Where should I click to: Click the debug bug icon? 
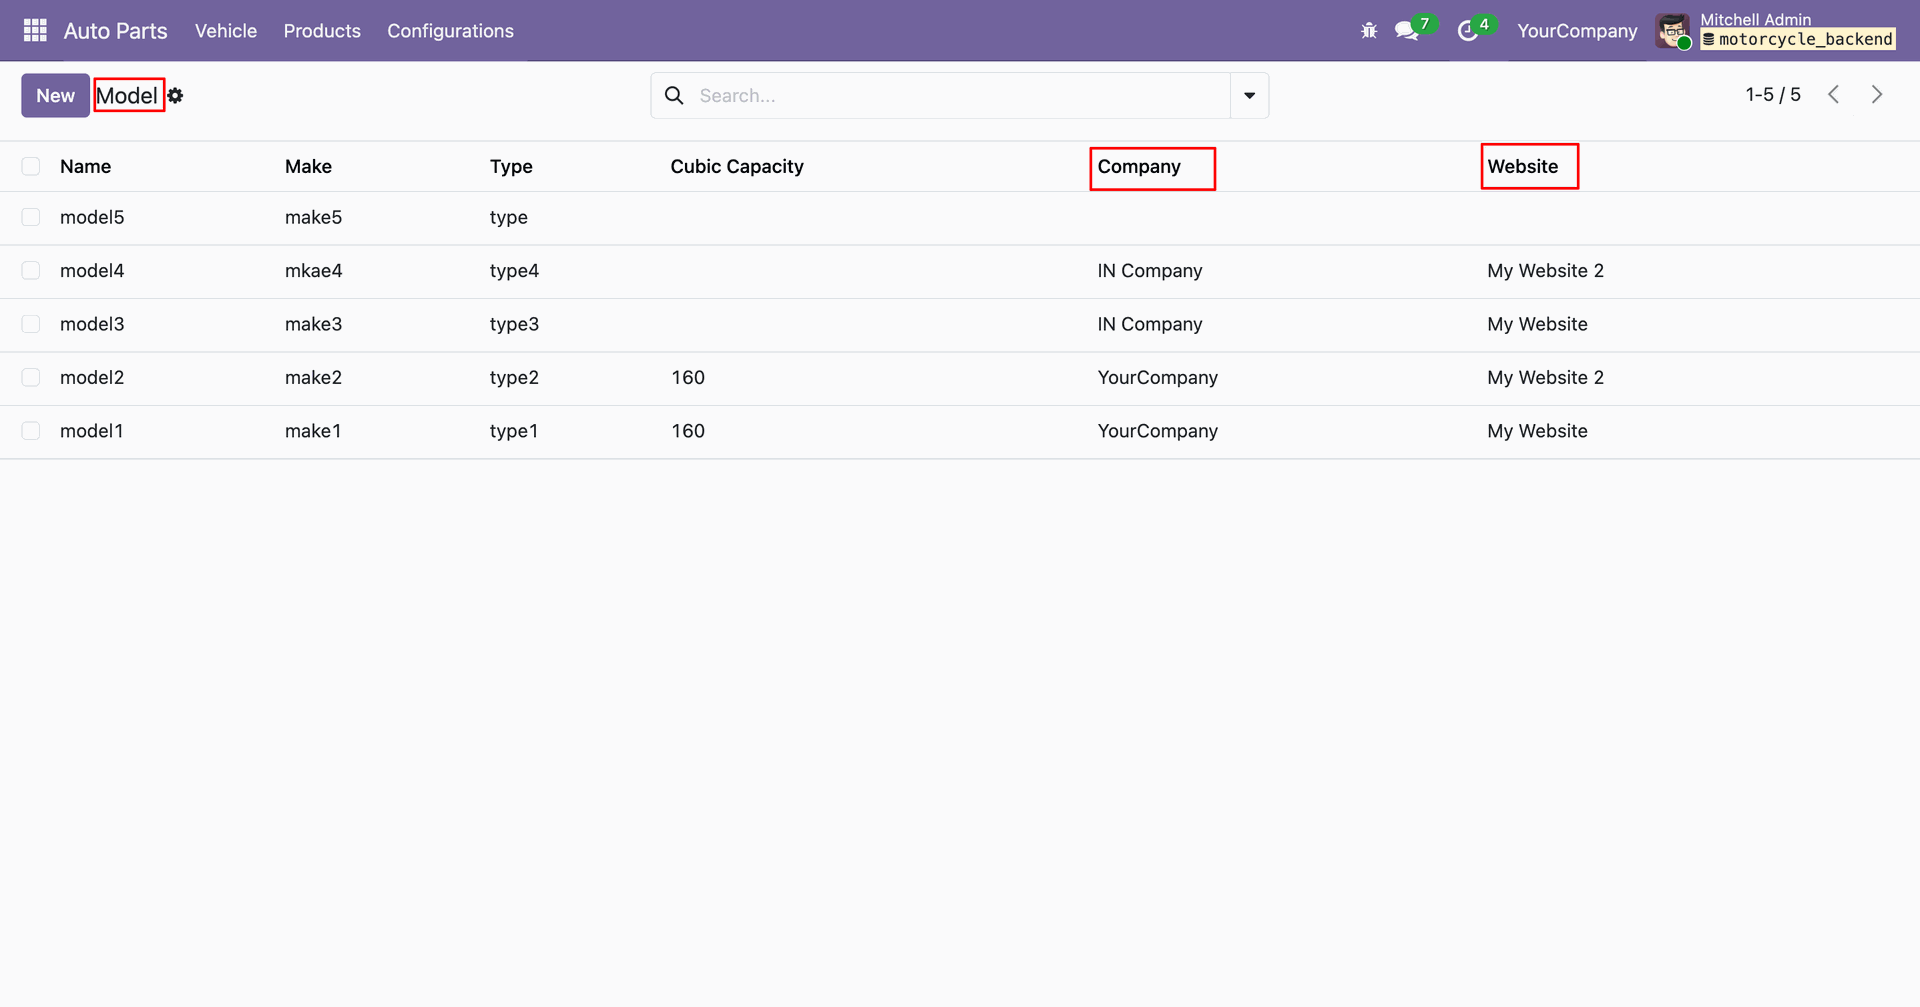coord(1369,31)
